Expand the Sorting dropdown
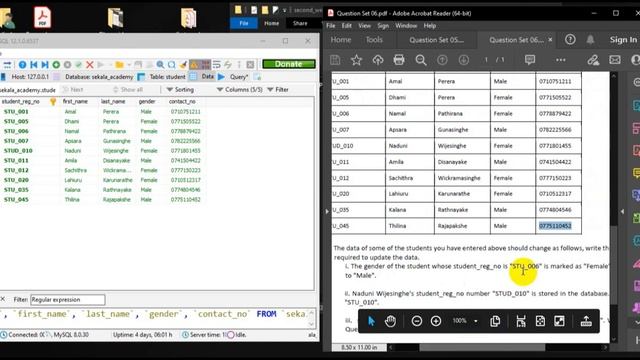This screenshot has height=360, width=640. point(180,89)
